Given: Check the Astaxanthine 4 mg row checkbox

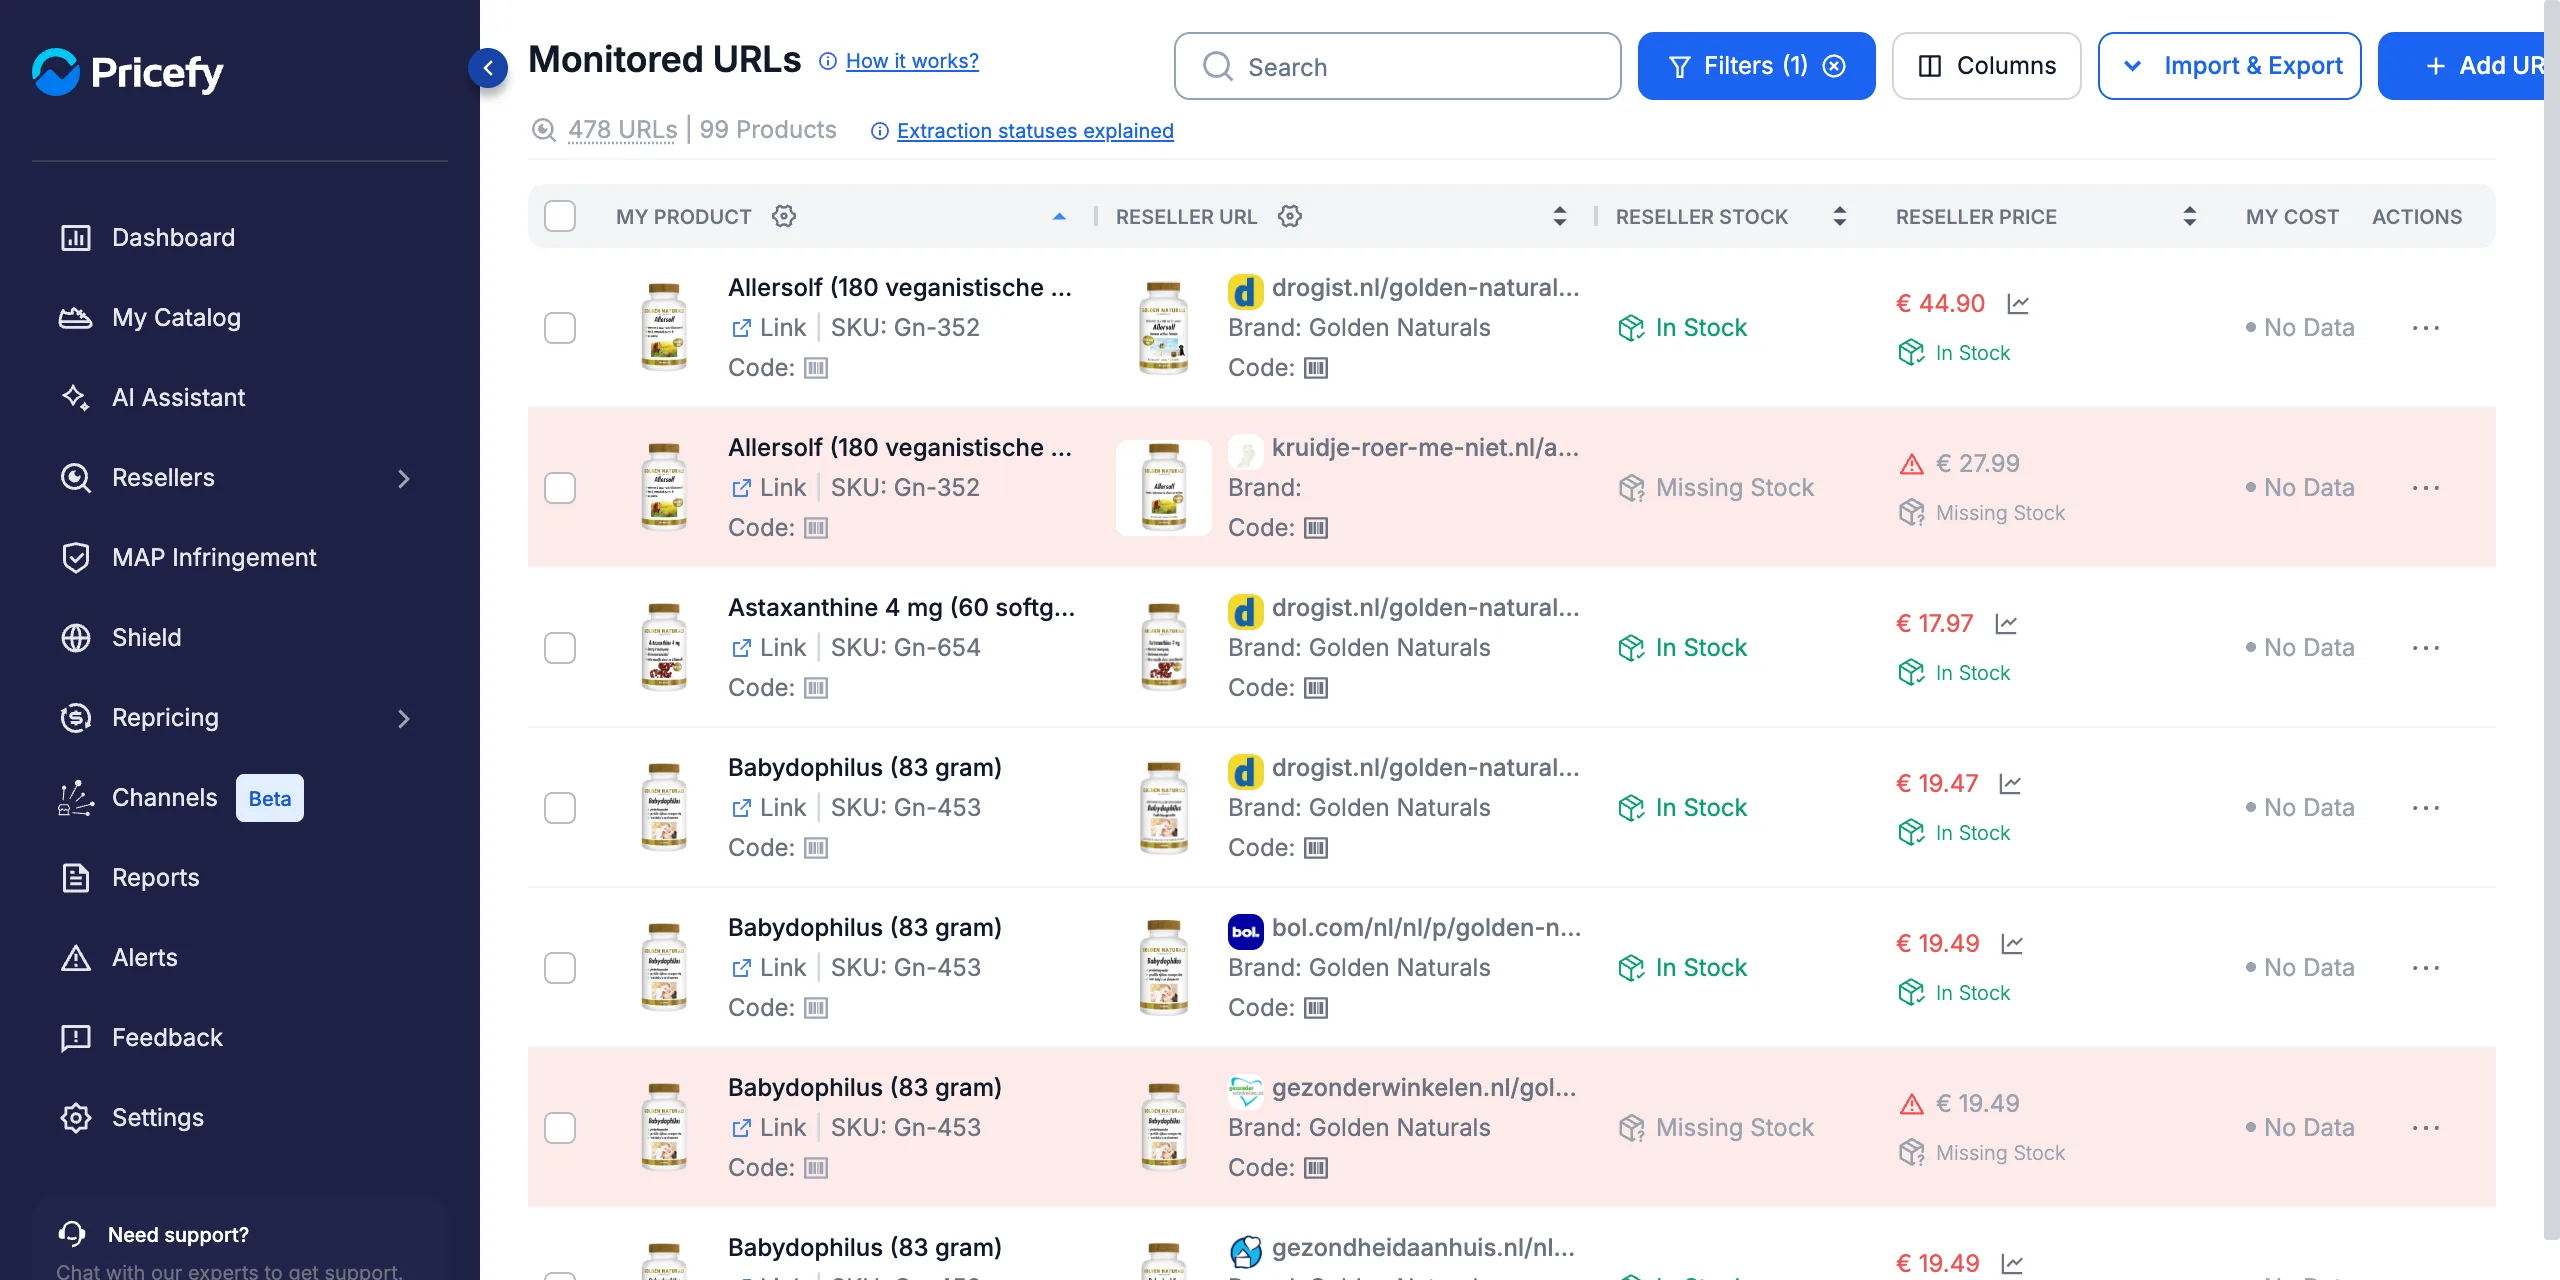Looking at the screenshot, I should click(x=560, y=648).
